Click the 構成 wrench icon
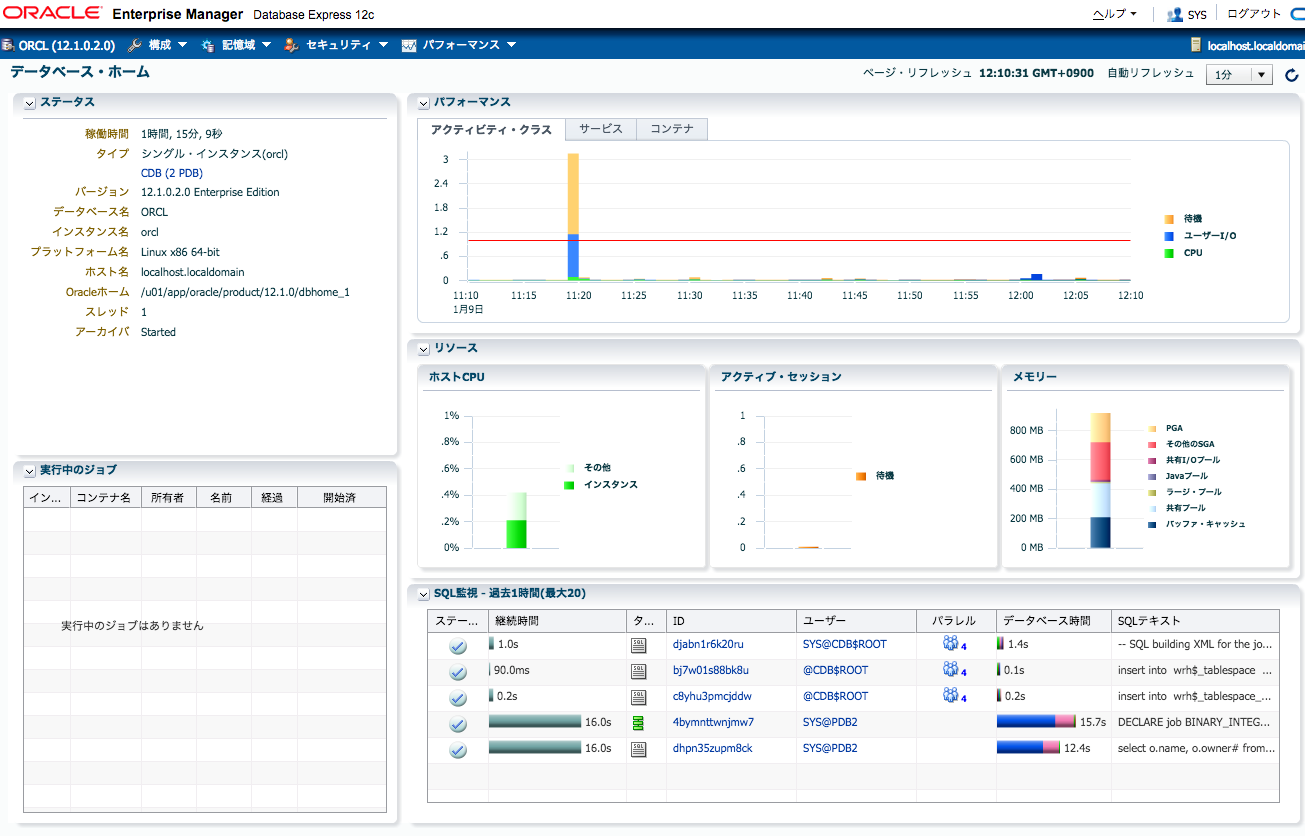1305x836 pixels. (134, 45)
